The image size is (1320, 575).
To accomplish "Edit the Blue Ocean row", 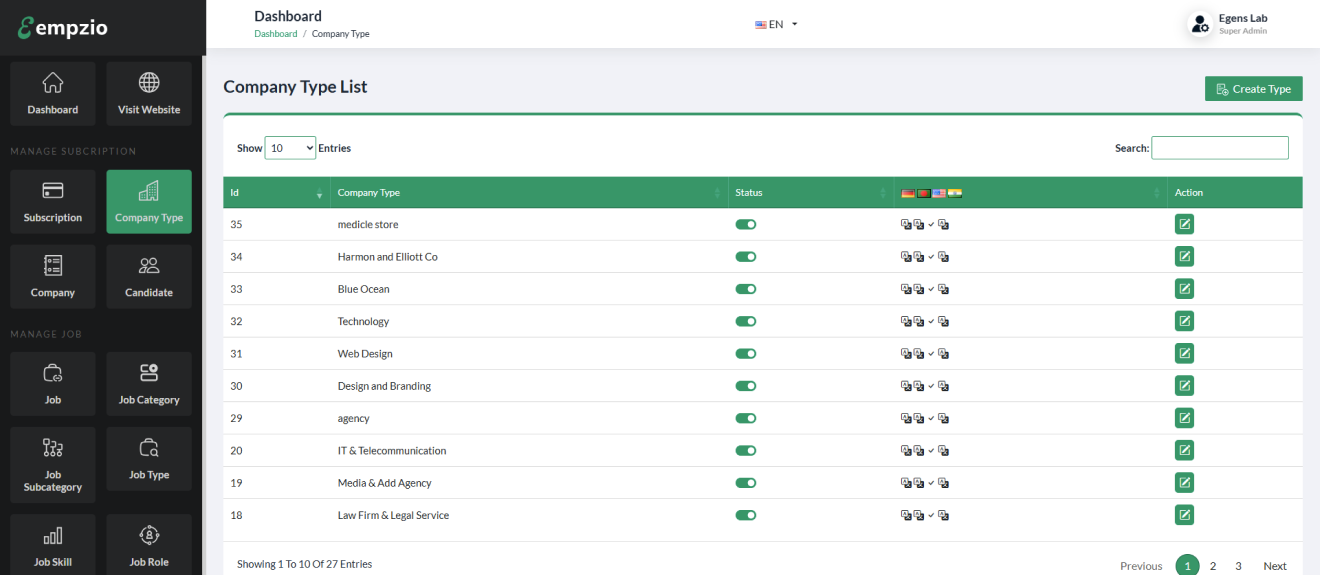I will click(x=1184, y=289).
